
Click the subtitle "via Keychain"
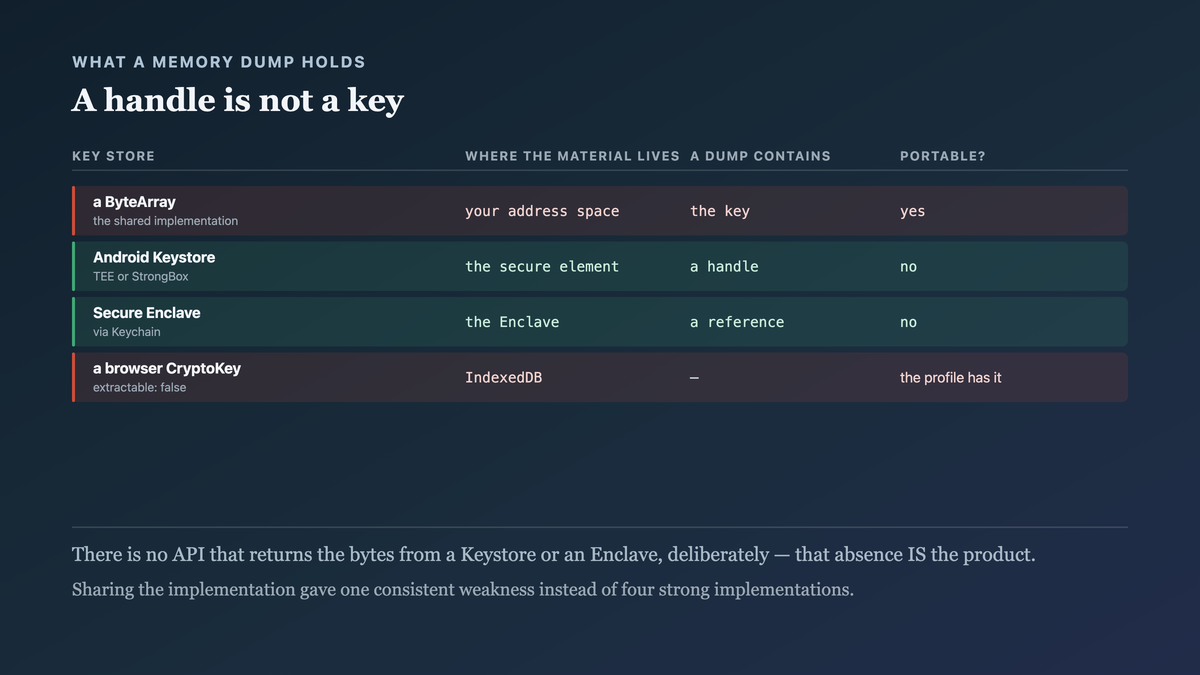point(126,332)
